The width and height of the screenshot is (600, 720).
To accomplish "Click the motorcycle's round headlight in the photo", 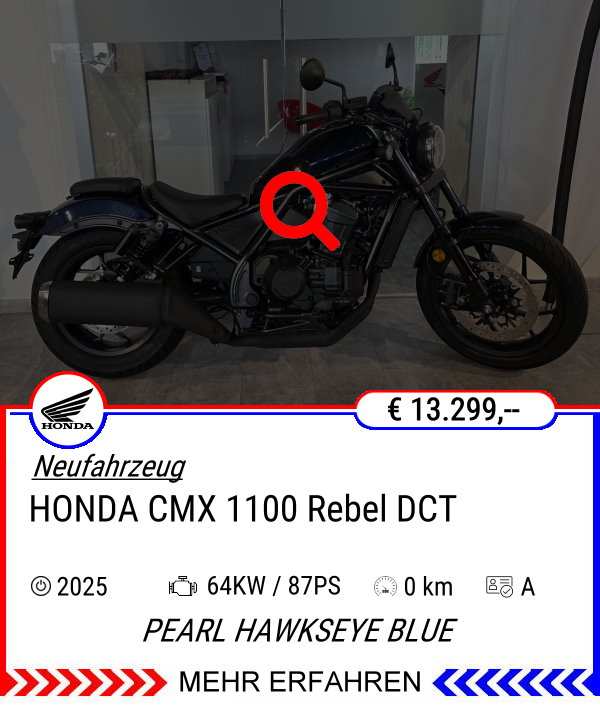I will click(x=431, y=148).
